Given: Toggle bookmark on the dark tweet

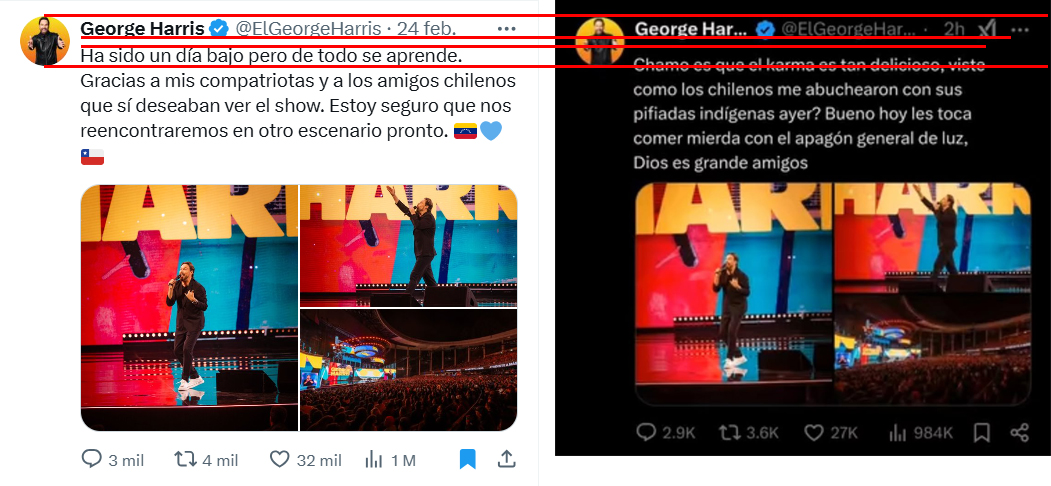Looking at the screenshot, I should click(x=981, y=432).
